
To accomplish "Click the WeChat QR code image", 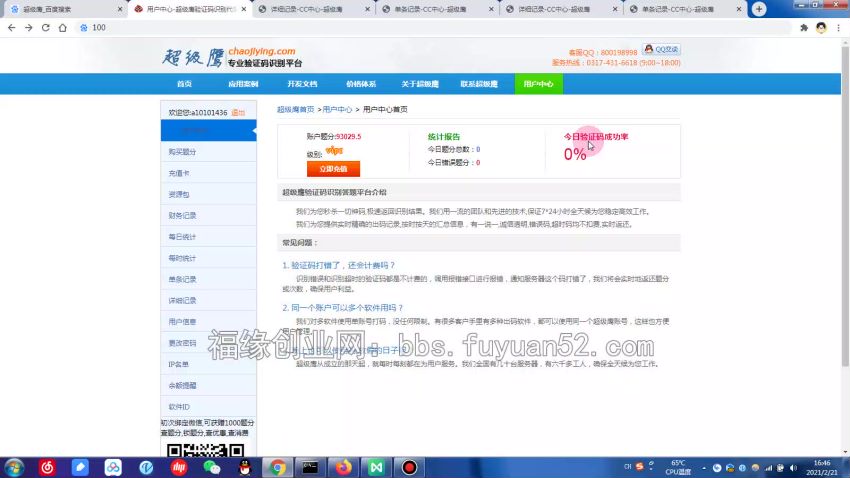I will [205, 450].
